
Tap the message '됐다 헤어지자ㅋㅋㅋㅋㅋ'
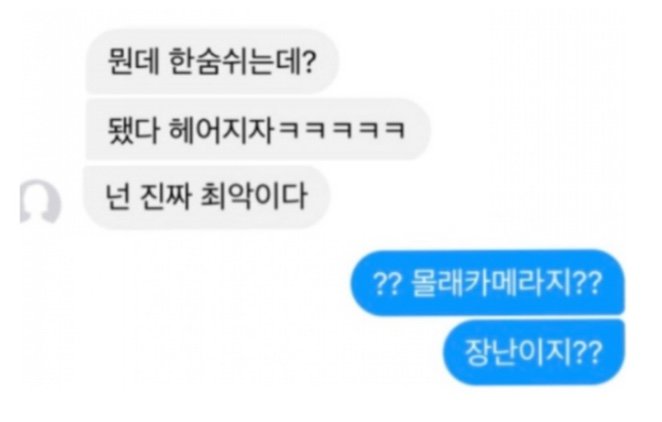pos(258,129)
